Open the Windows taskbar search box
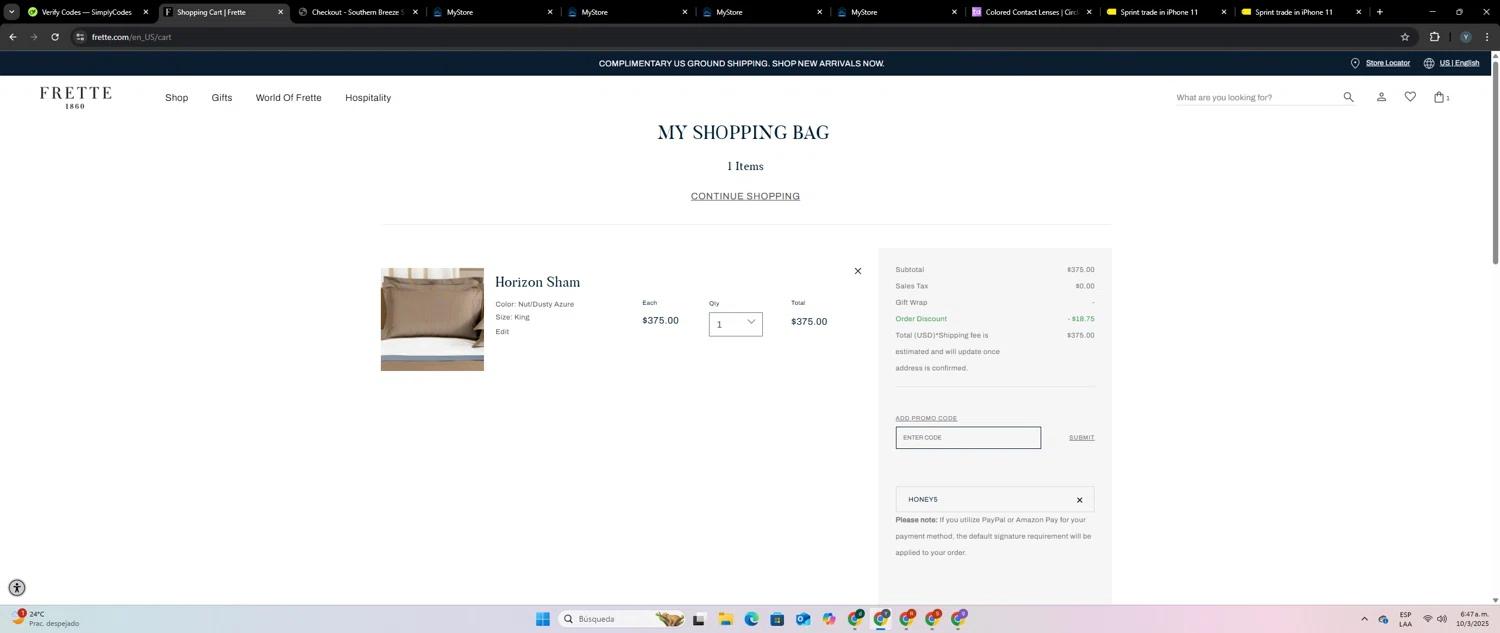The width and height of the screenshot is (1500, 633). pos(621,619)
